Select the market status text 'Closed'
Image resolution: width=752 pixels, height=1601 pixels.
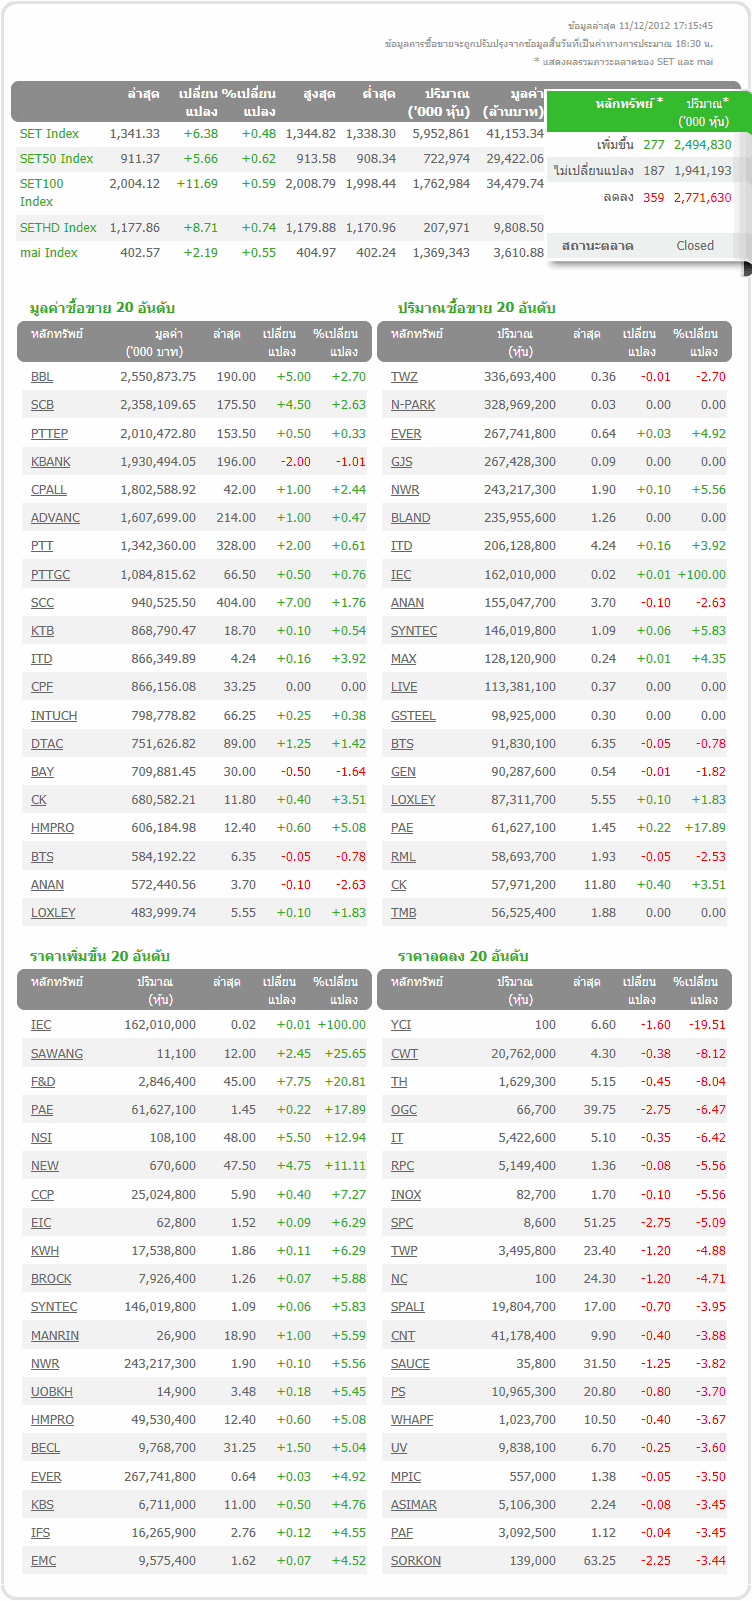pyautogui.click(x=695, y=245)
